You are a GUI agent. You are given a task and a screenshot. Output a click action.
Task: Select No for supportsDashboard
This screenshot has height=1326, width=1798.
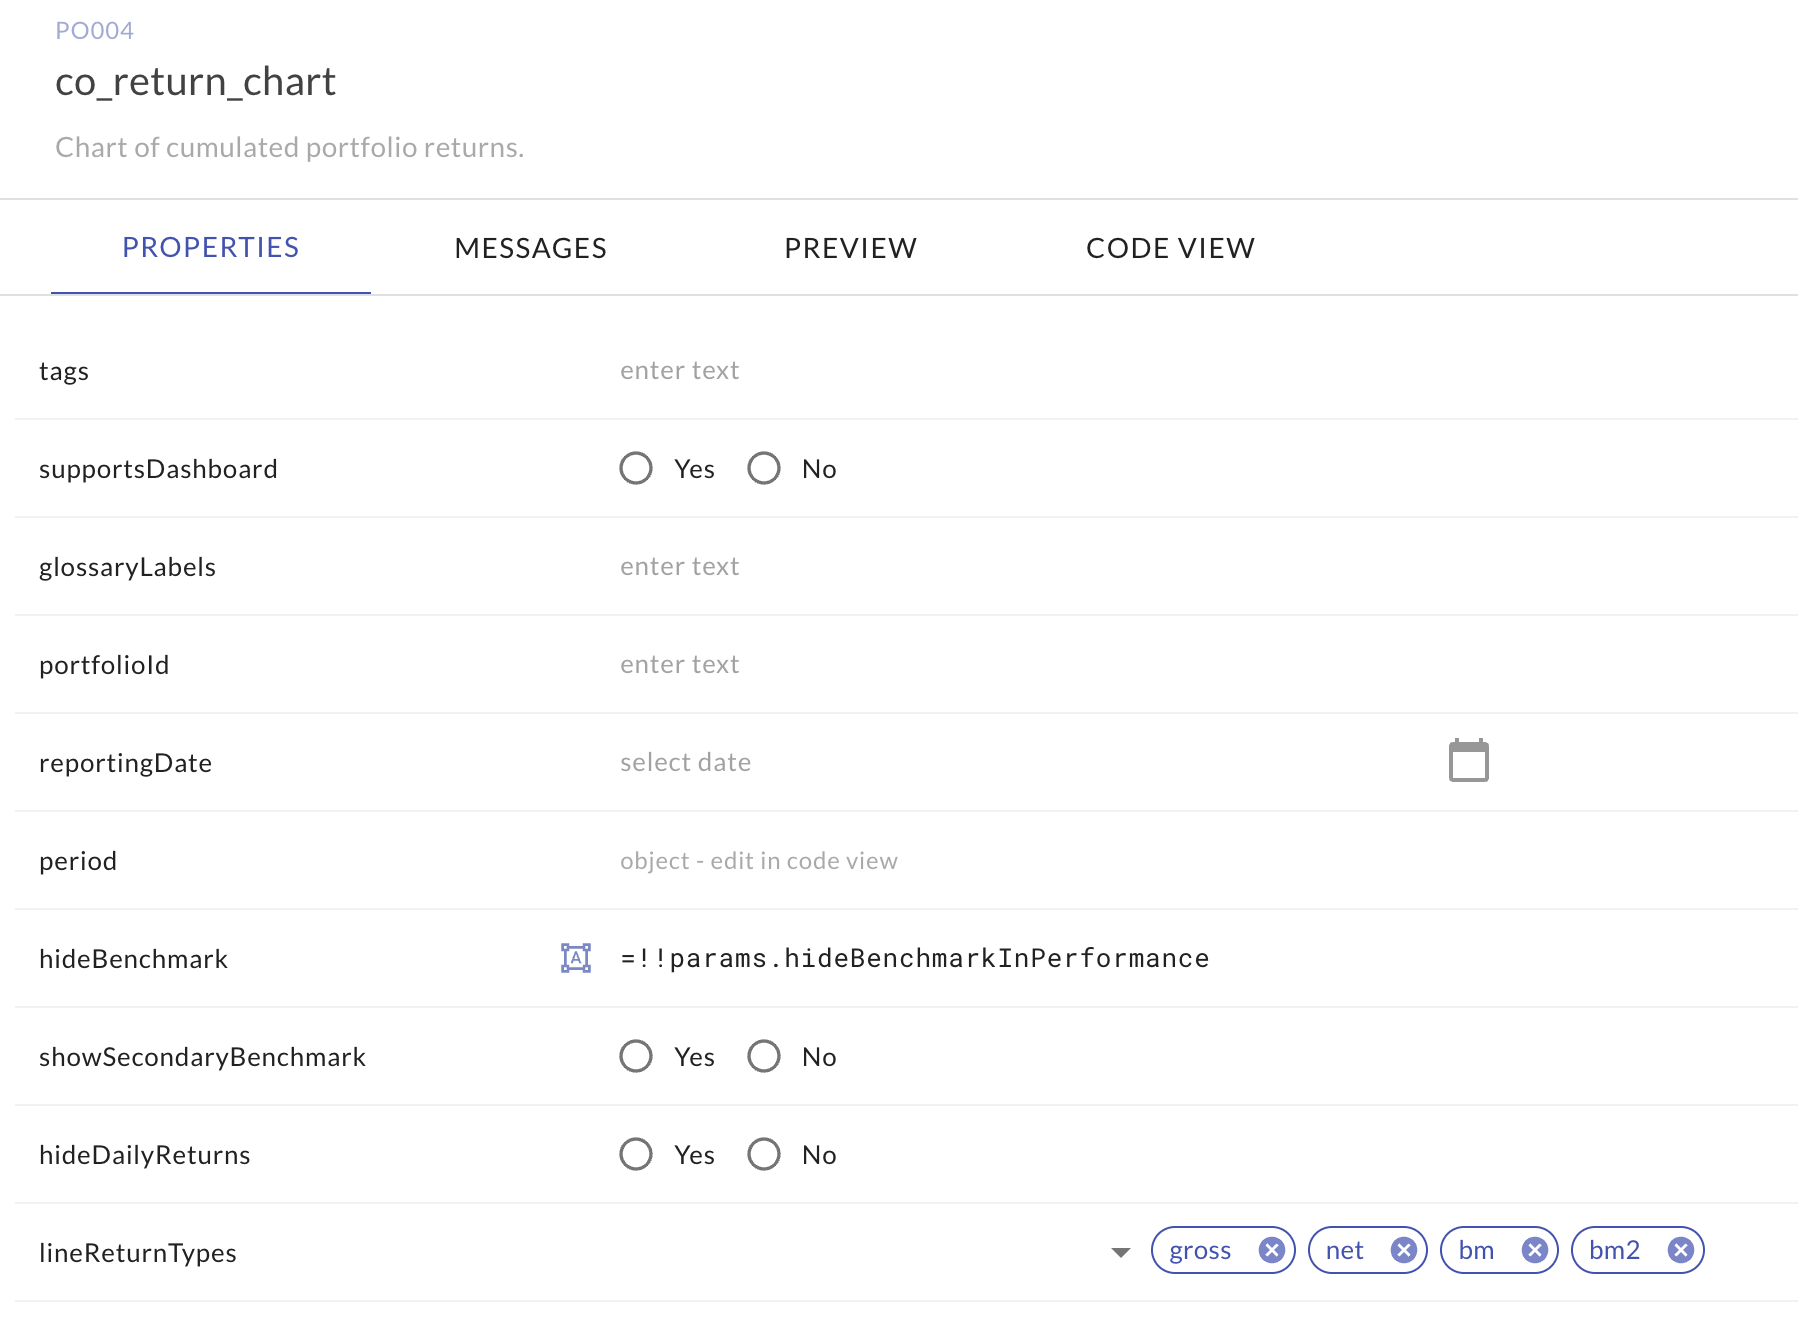[764, 468]
